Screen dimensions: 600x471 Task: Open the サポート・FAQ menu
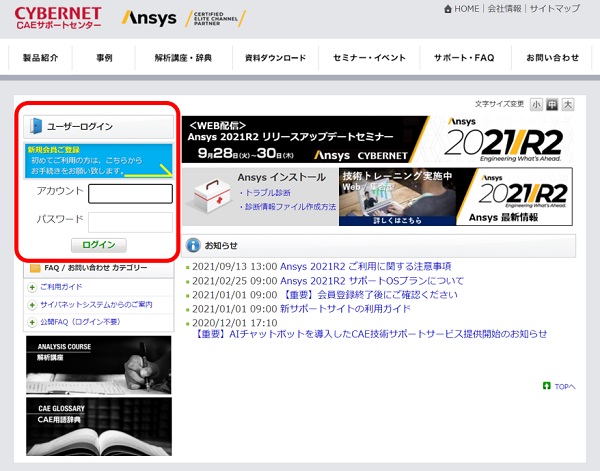(x=464, y=58)
